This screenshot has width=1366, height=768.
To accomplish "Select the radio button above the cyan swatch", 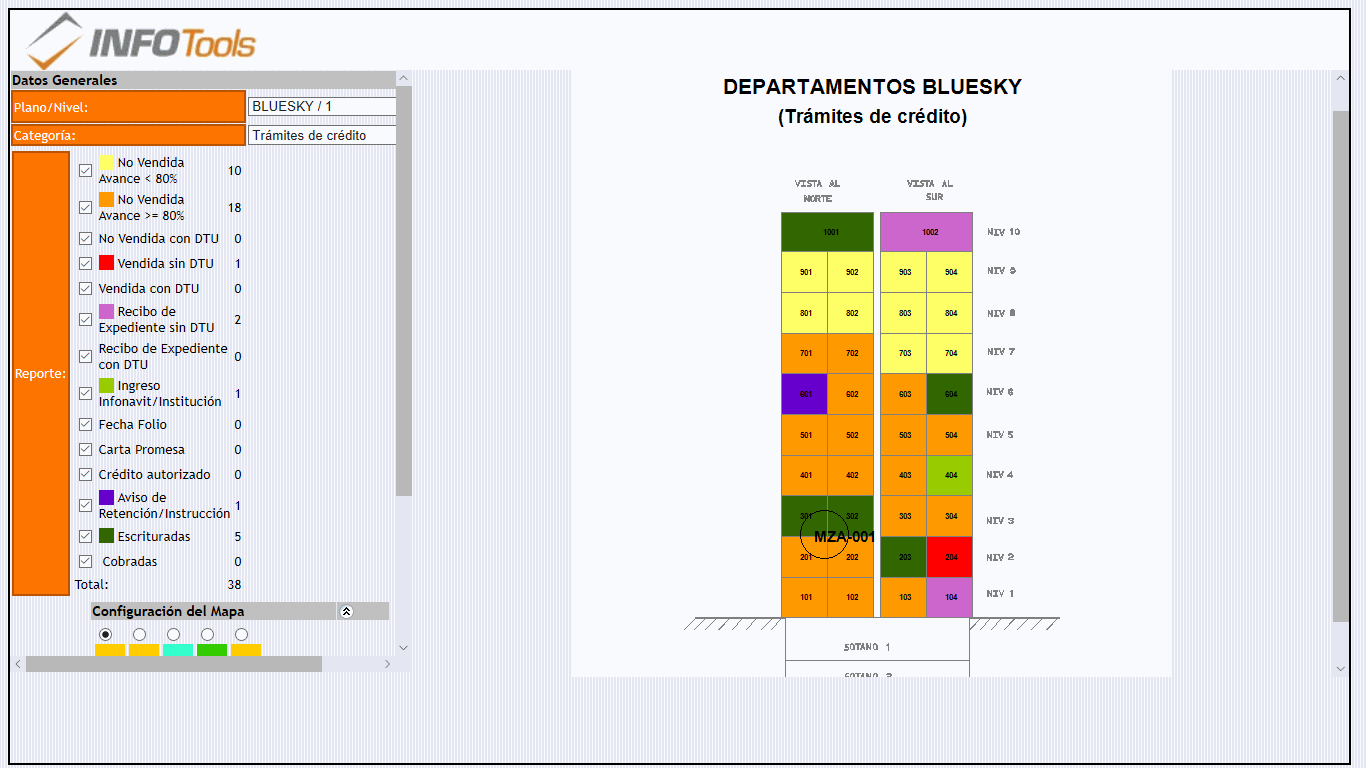I will (x=174, y=634).
